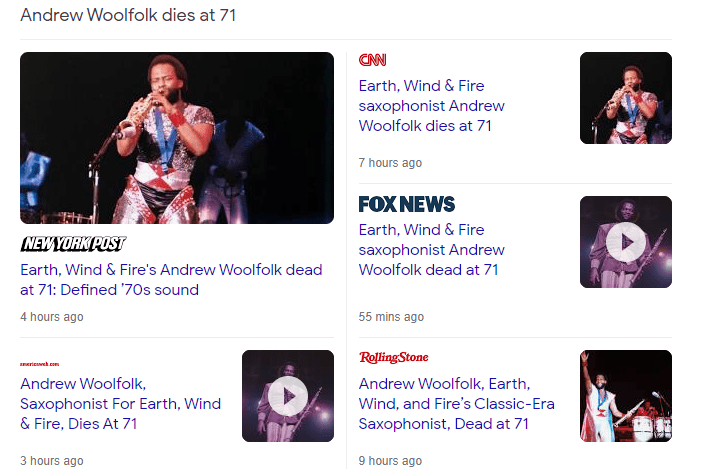The width and height of the screenshot is (701, 476).
Task: Play the americanweb.com story video thumbnail
Action: 288,396
